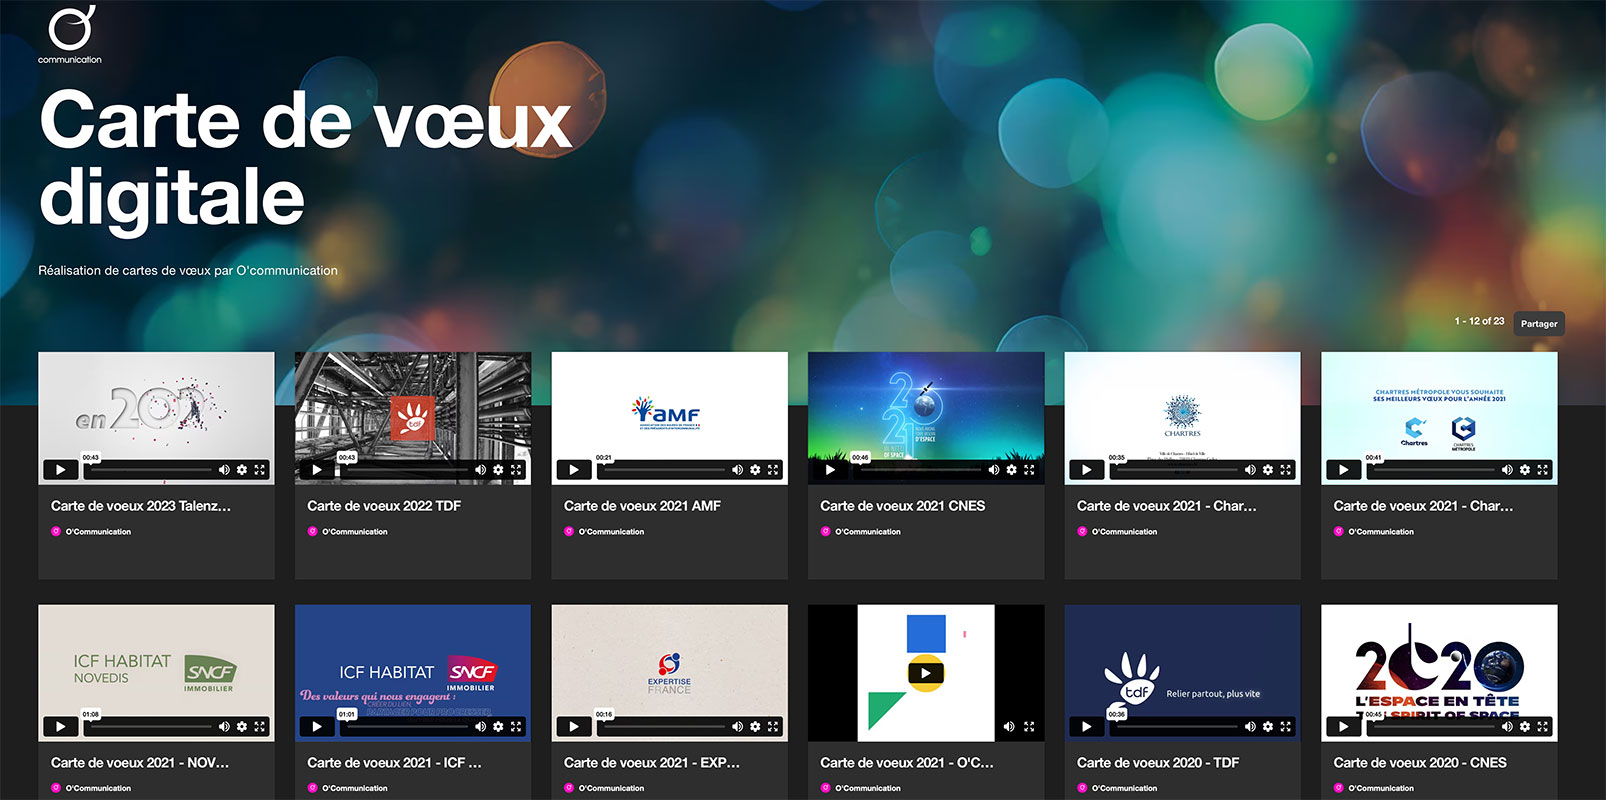Enter fullscreen on Chartres snowflake logo video
This screenshot has width=1606, height=800.
pos(1286,470)
